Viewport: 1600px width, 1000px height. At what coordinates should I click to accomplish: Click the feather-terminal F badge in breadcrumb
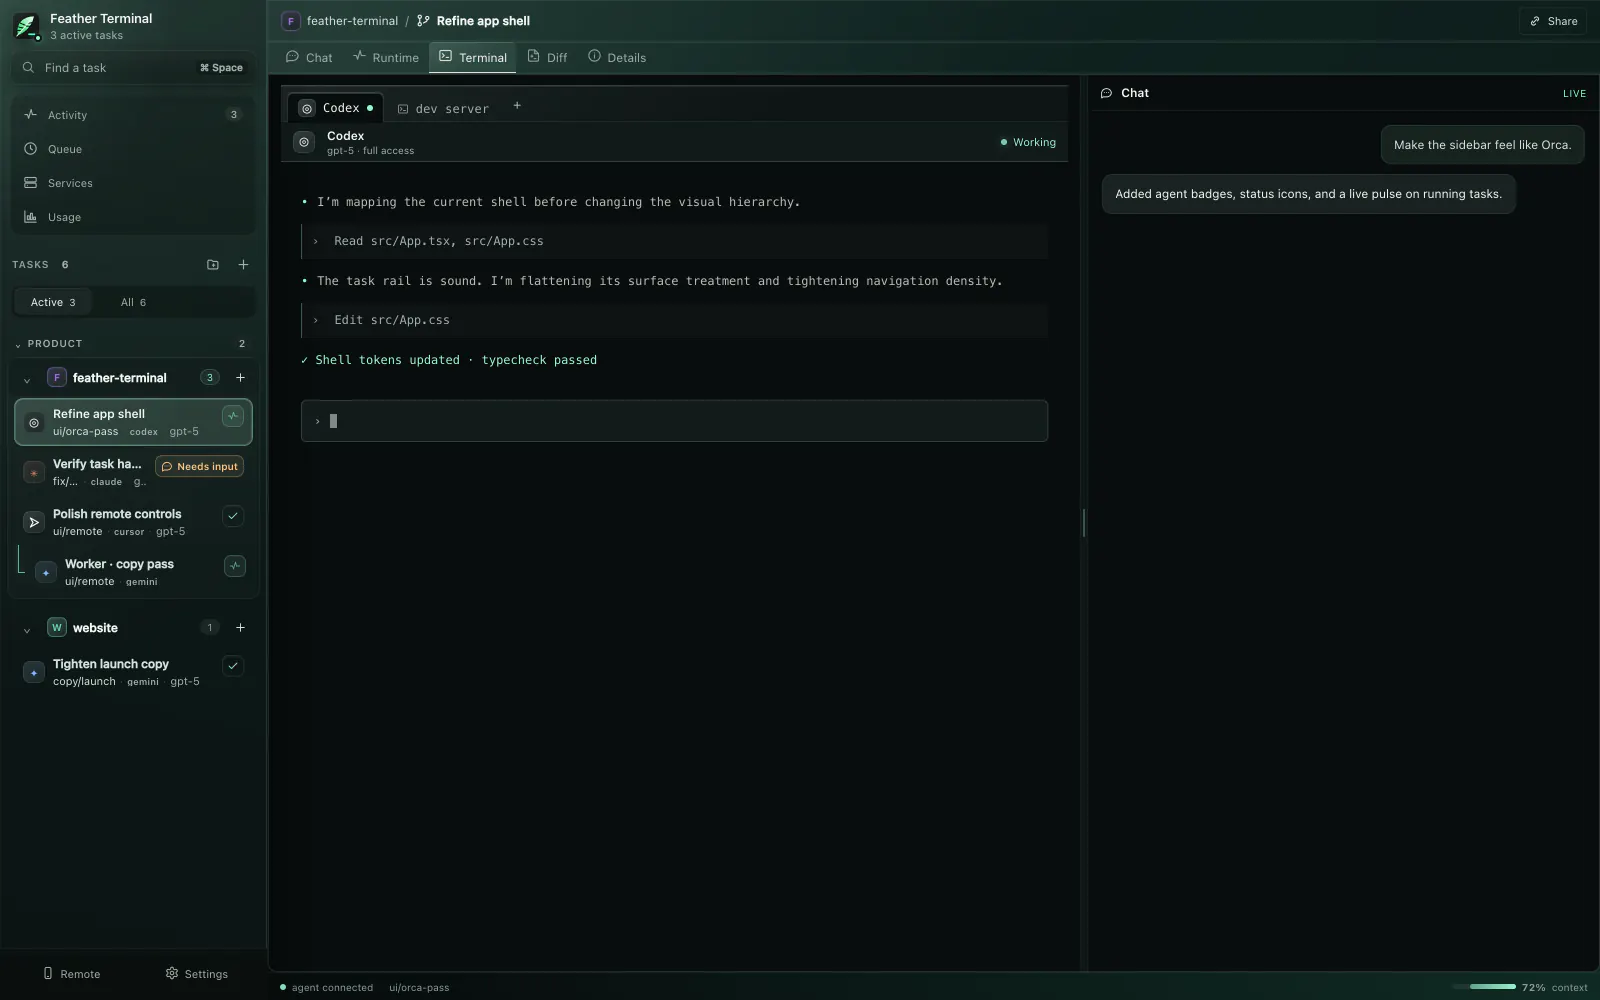point(291,21)
